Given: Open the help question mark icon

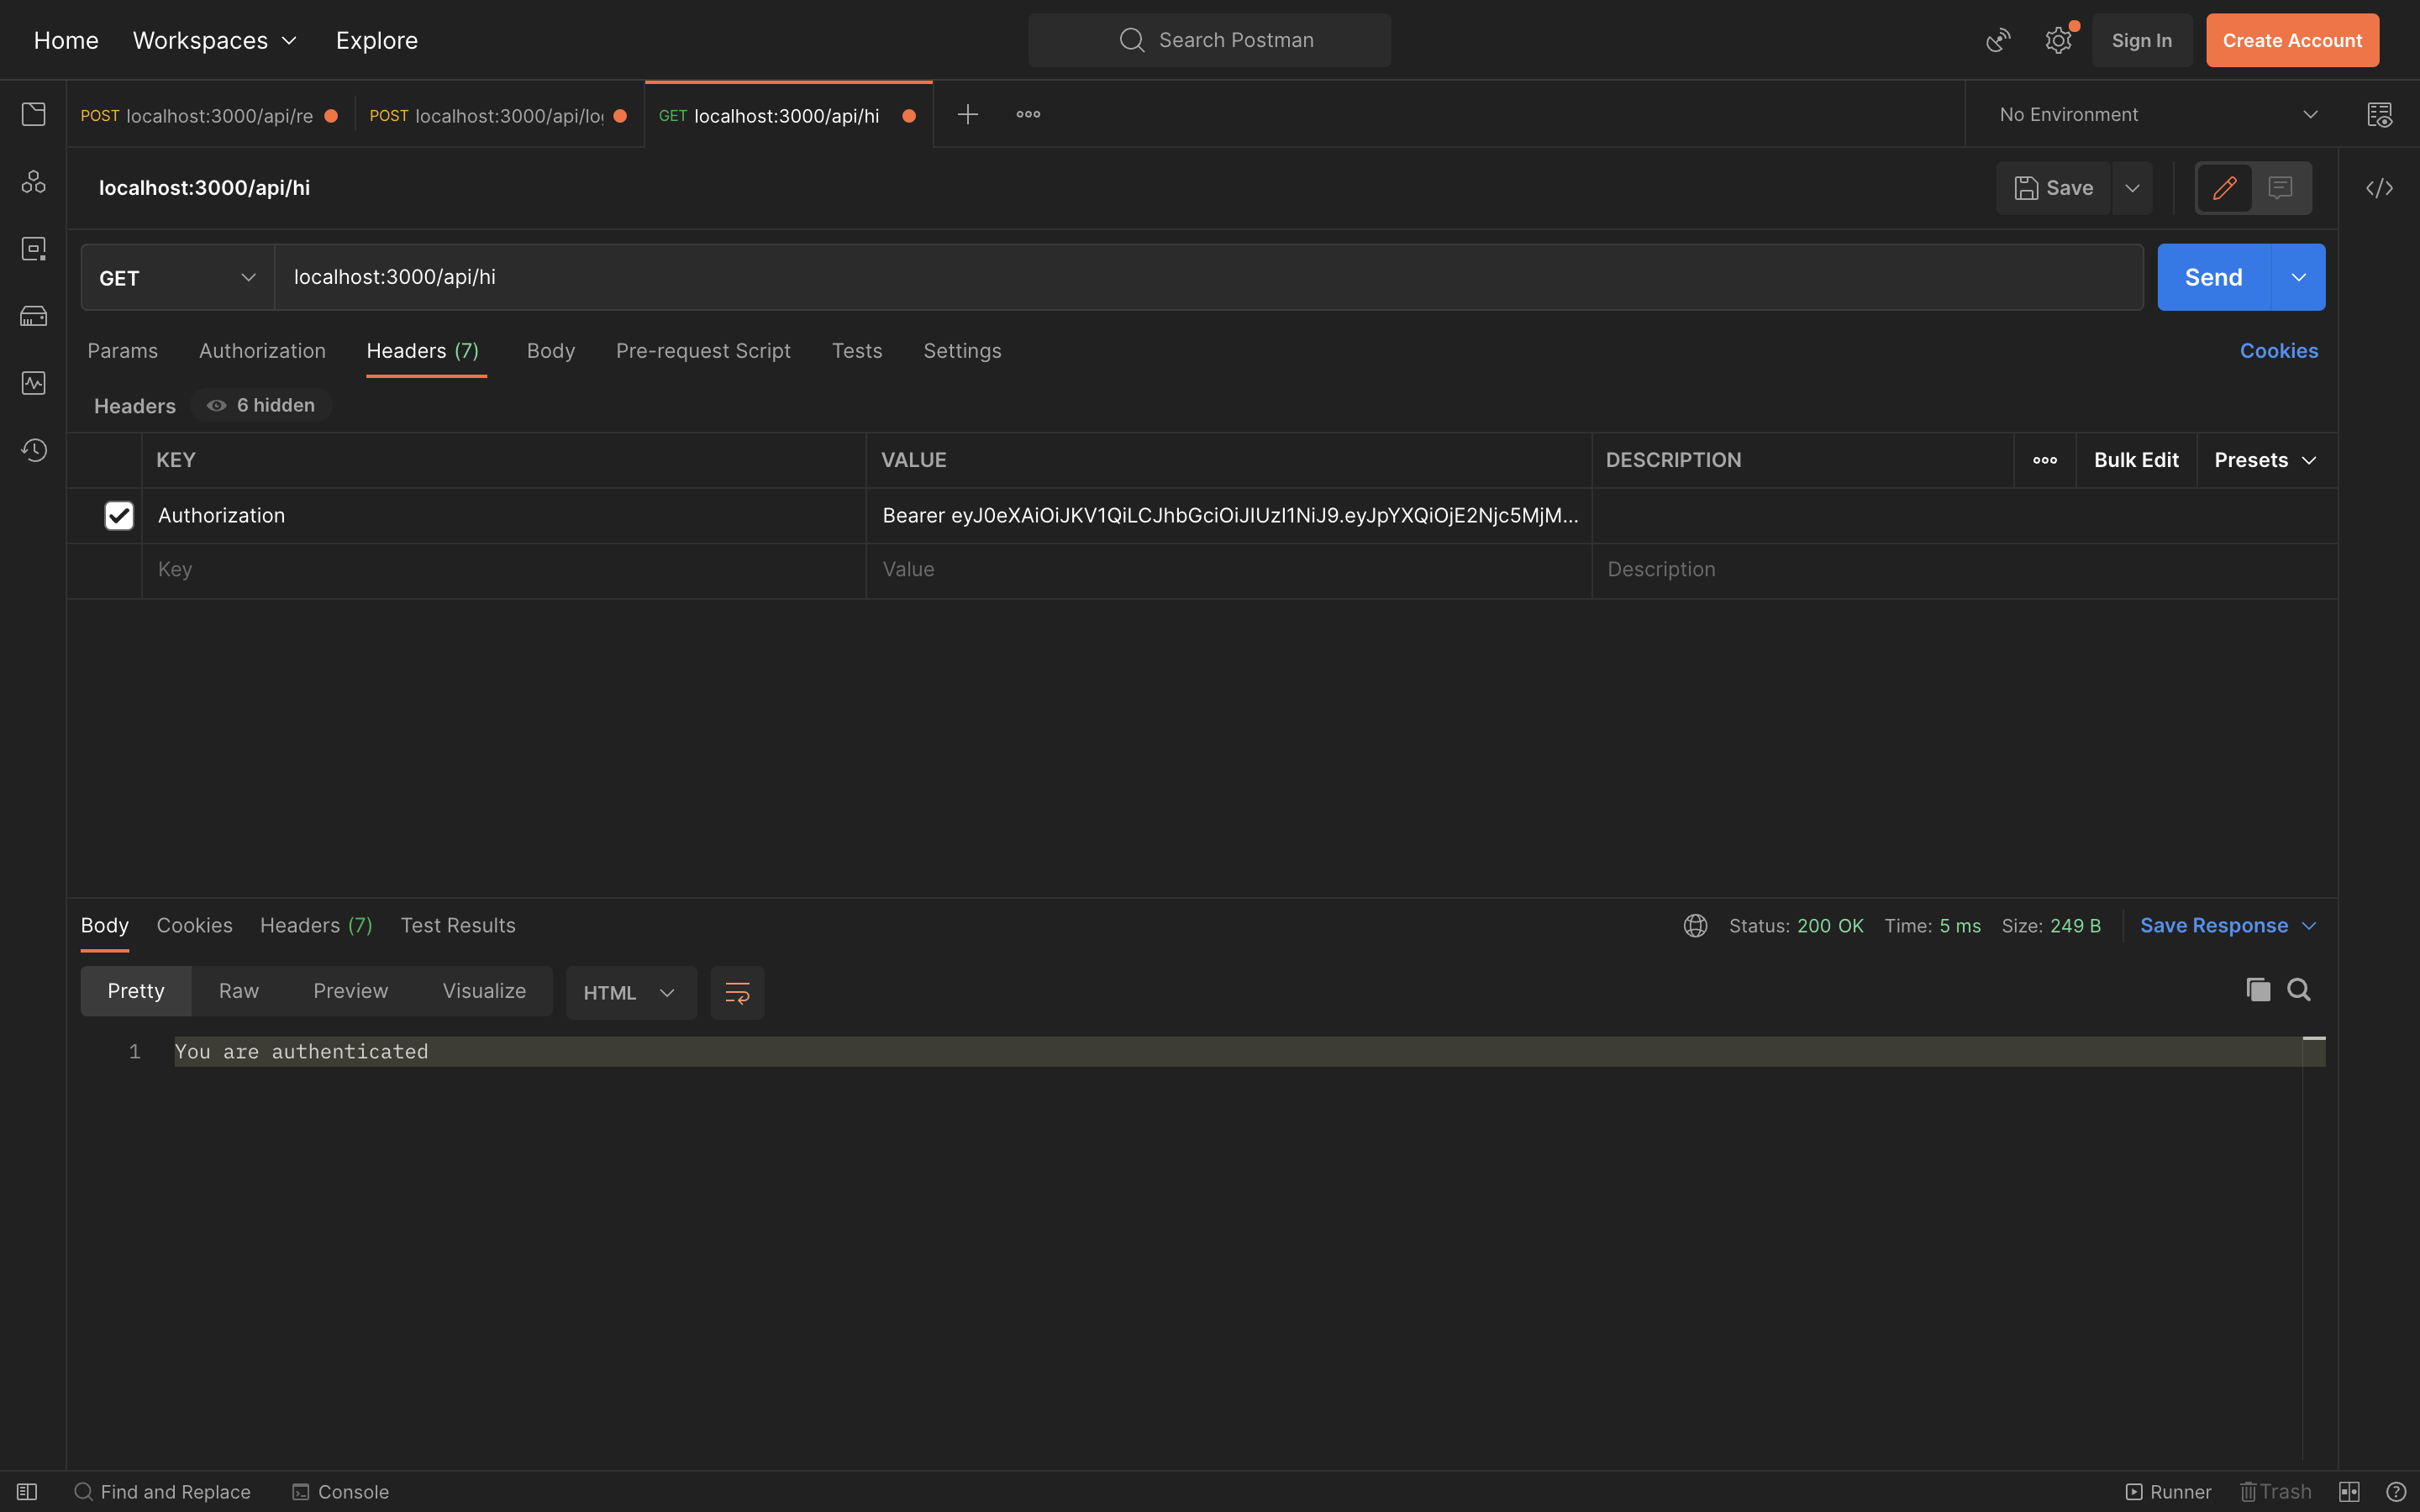Looking at the screenshot, I should click(2396, 1492).
